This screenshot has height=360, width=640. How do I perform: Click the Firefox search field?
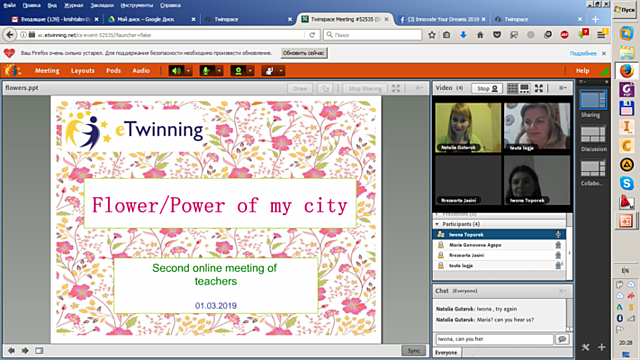373,35
